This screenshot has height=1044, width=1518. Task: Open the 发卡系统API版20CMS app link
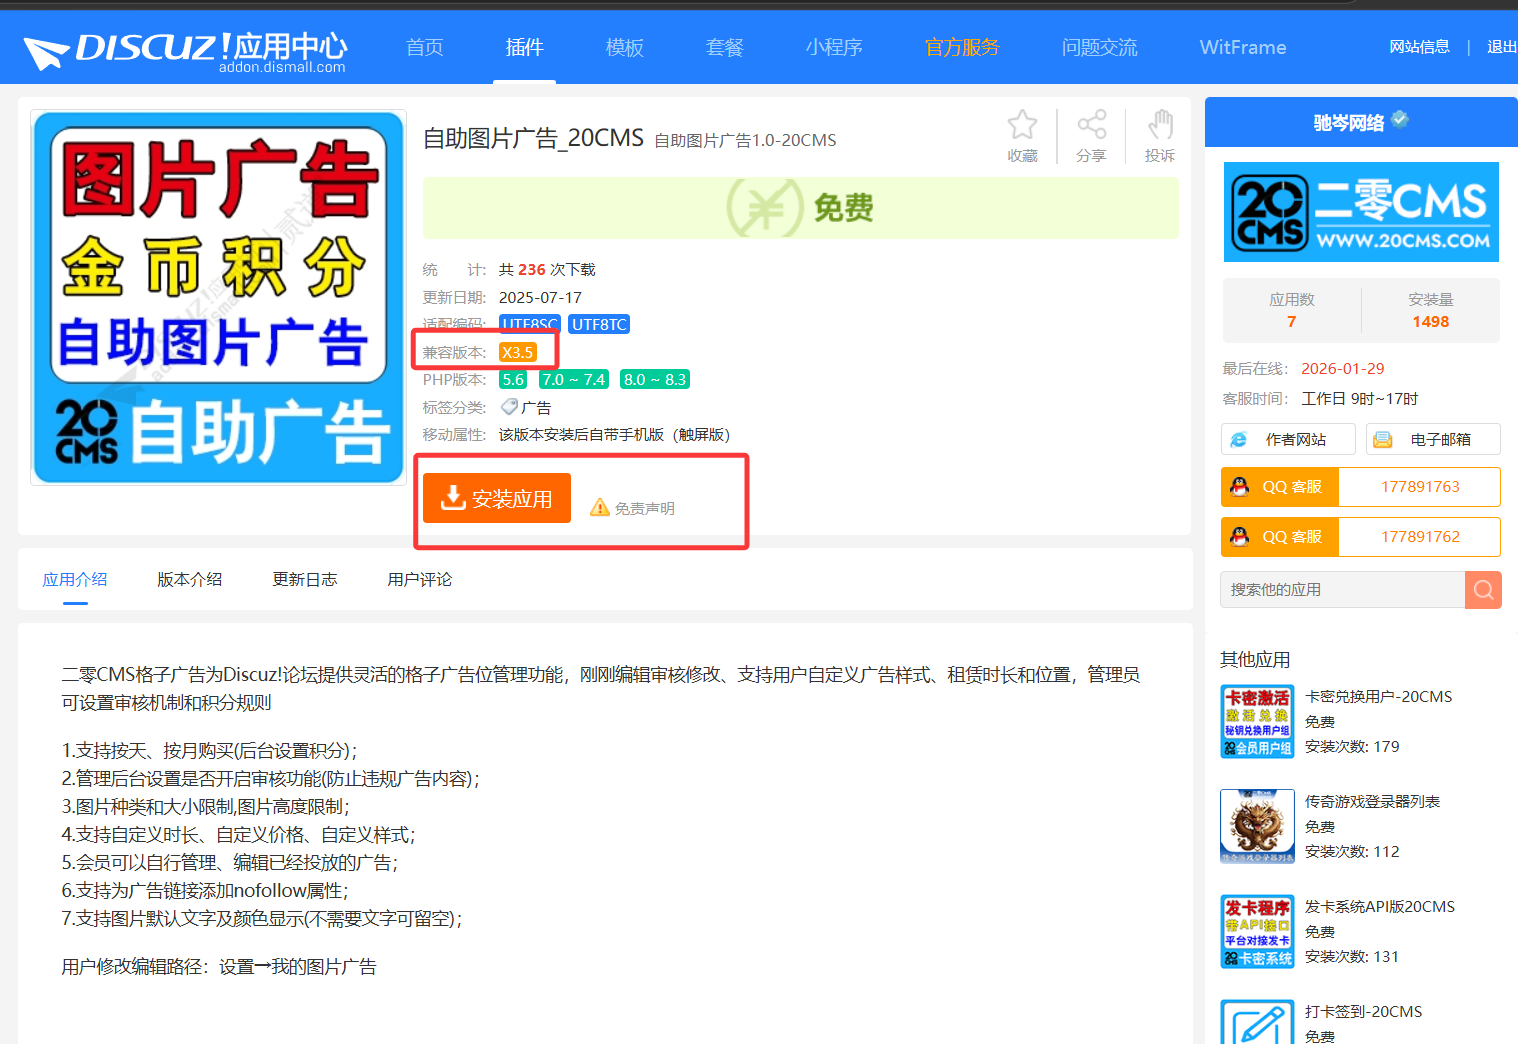click(x=1380, y=907)
